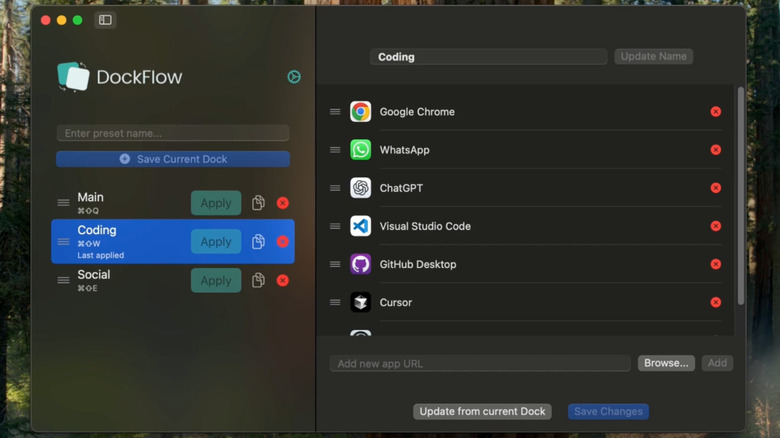Grab the GitHub Desktop reorder handle

pyautogui.click(x=335, y=264)
